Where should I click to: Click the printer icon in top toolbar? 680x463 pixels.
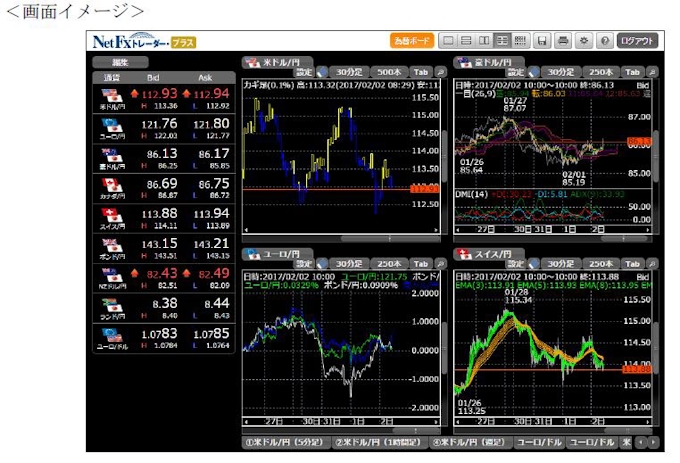pyautogui.click(x=563, y=41)
